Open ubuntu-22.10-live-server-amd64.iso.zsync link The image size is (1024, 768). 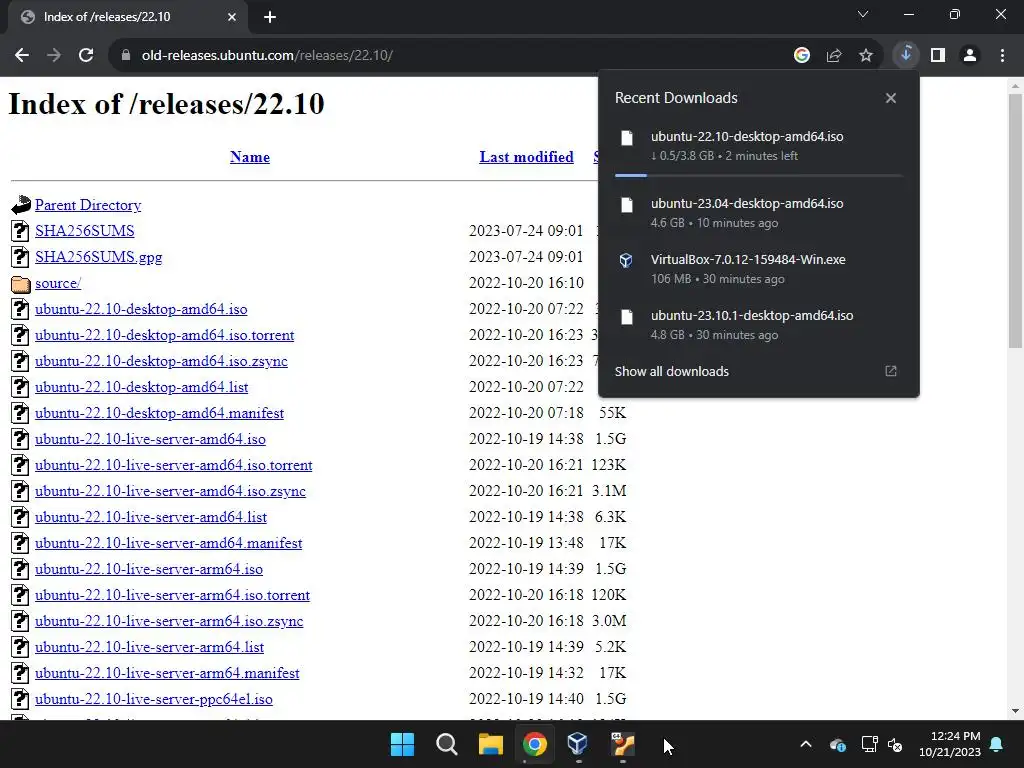(170, 491)
